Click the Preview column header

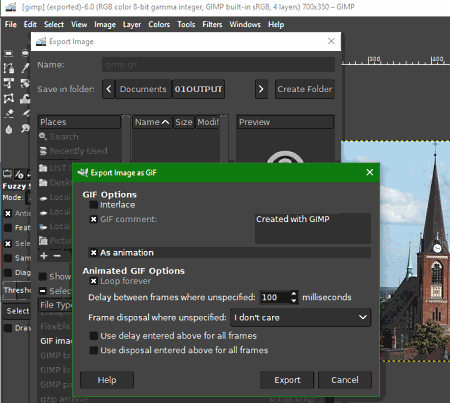click(x=285, y=122)
